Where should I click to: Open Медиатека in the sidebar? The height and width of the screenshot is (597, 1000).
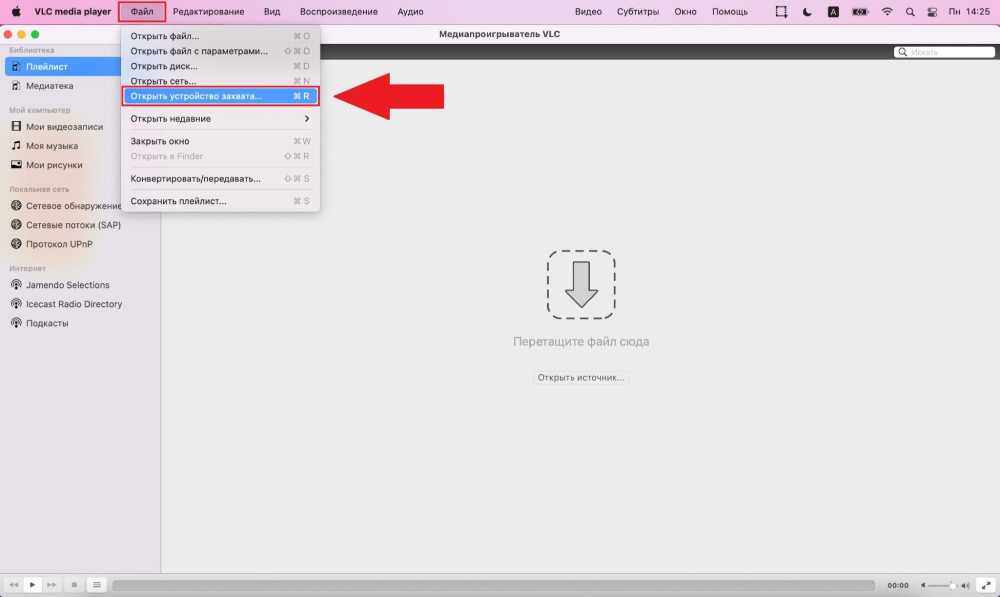click(x=49, y=86)
